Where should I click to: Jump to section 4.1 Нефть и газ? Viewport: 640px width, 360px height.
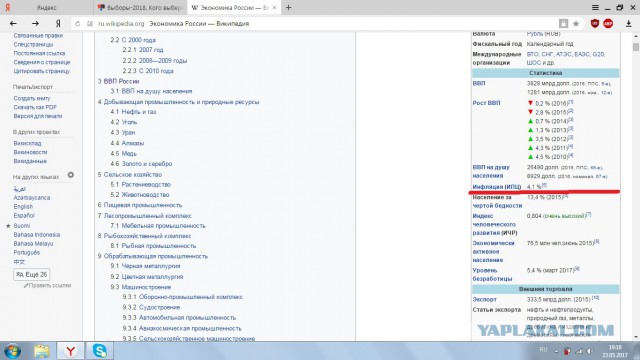[x=133, y=111]
